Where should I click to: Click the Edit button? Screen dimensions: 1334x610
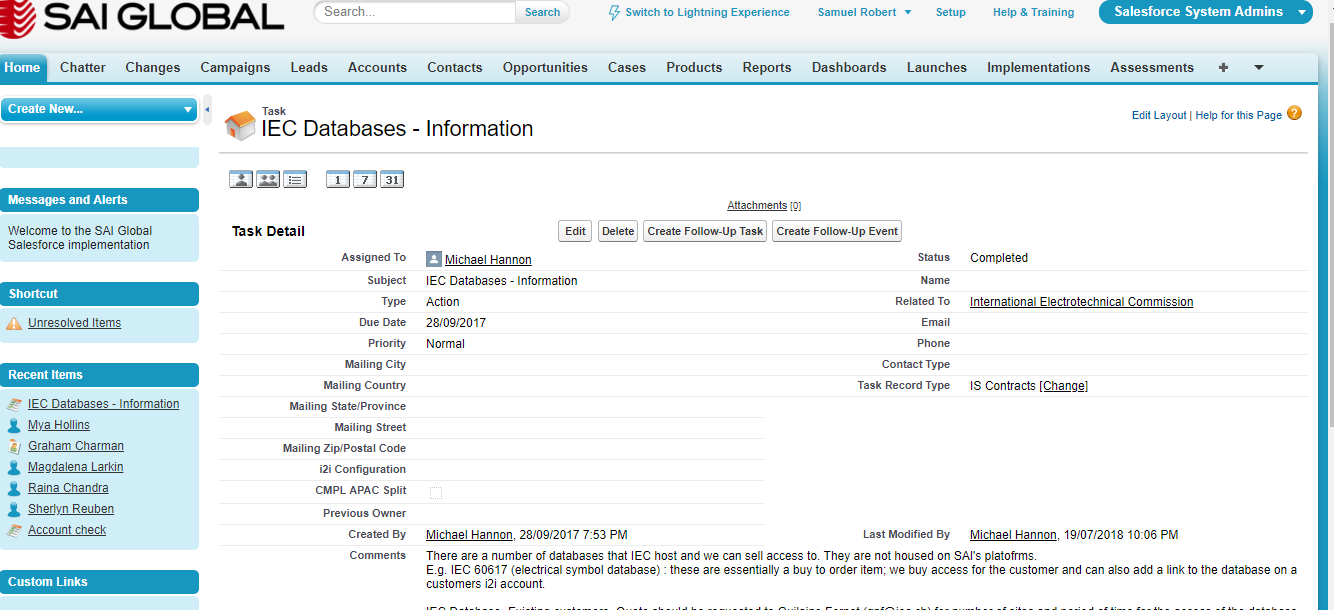(575, 231)
